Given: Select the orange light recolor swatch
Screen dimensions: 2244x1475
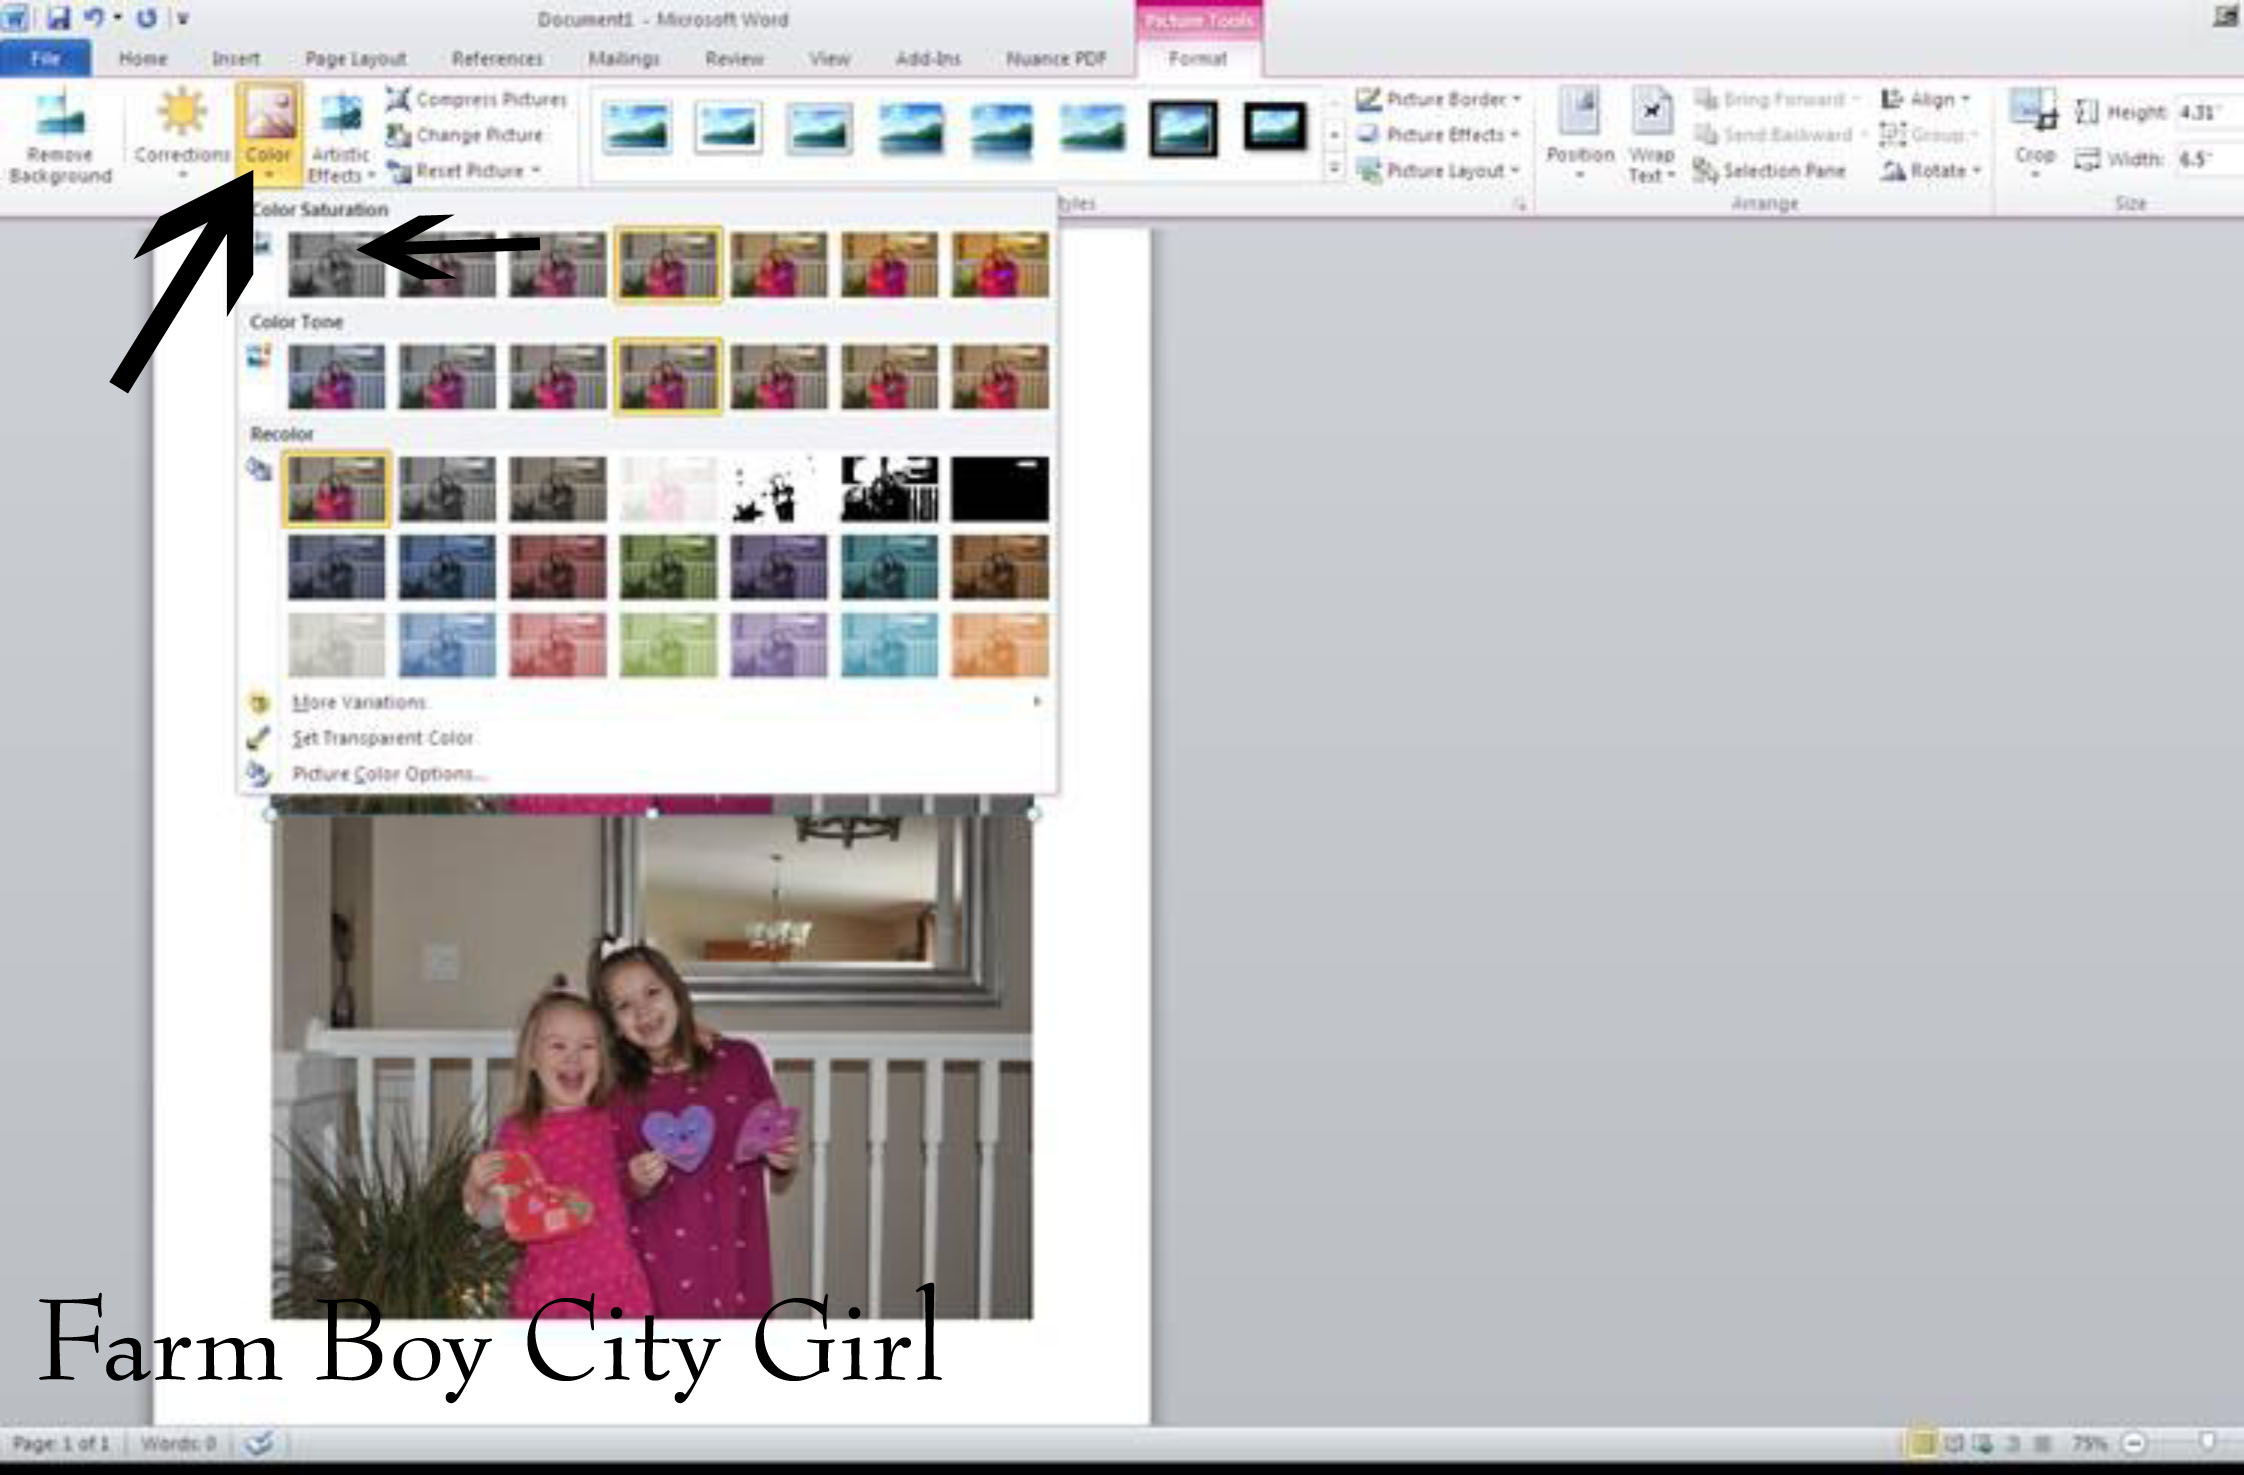Looking at the screenshot, I should tap(999, 645).
